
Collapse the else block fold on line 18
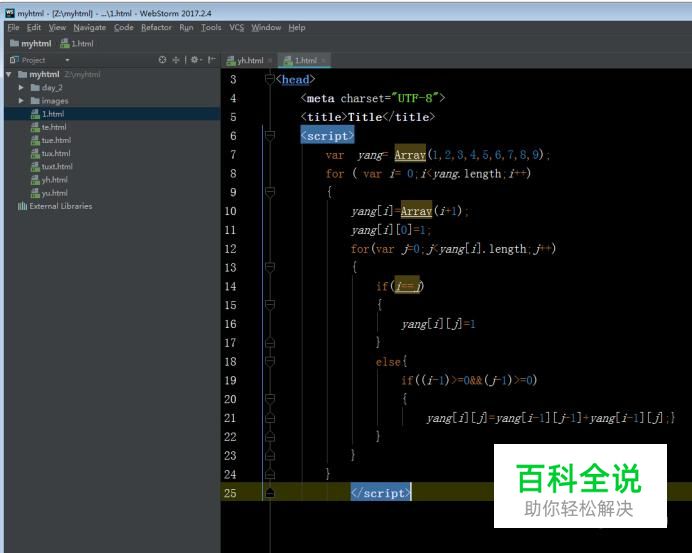(x=270, y=361)
